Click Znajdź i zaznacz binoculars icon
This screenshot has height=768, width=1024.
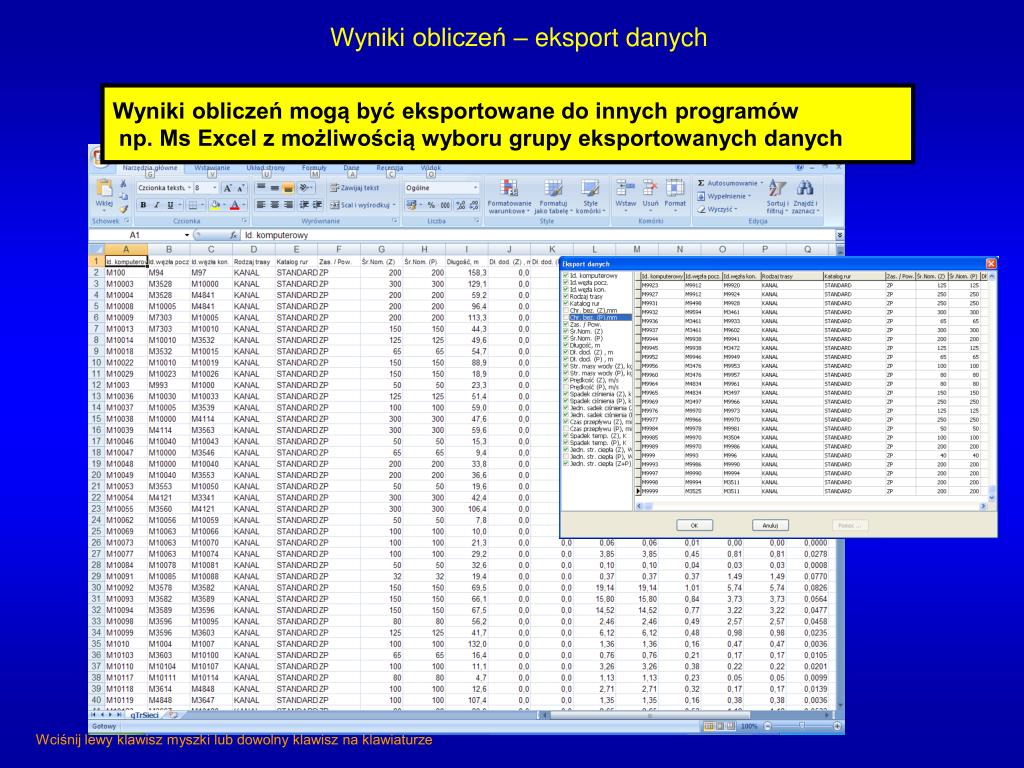(x=805, y=189)
